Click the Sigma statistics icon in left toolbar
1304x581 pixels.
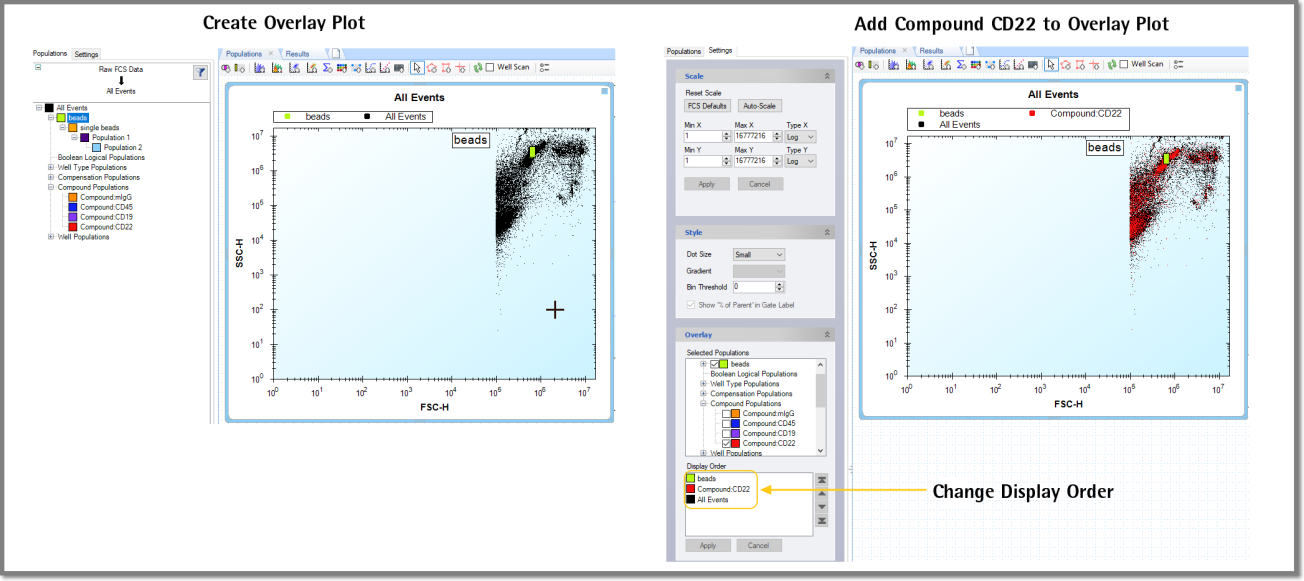327,68
